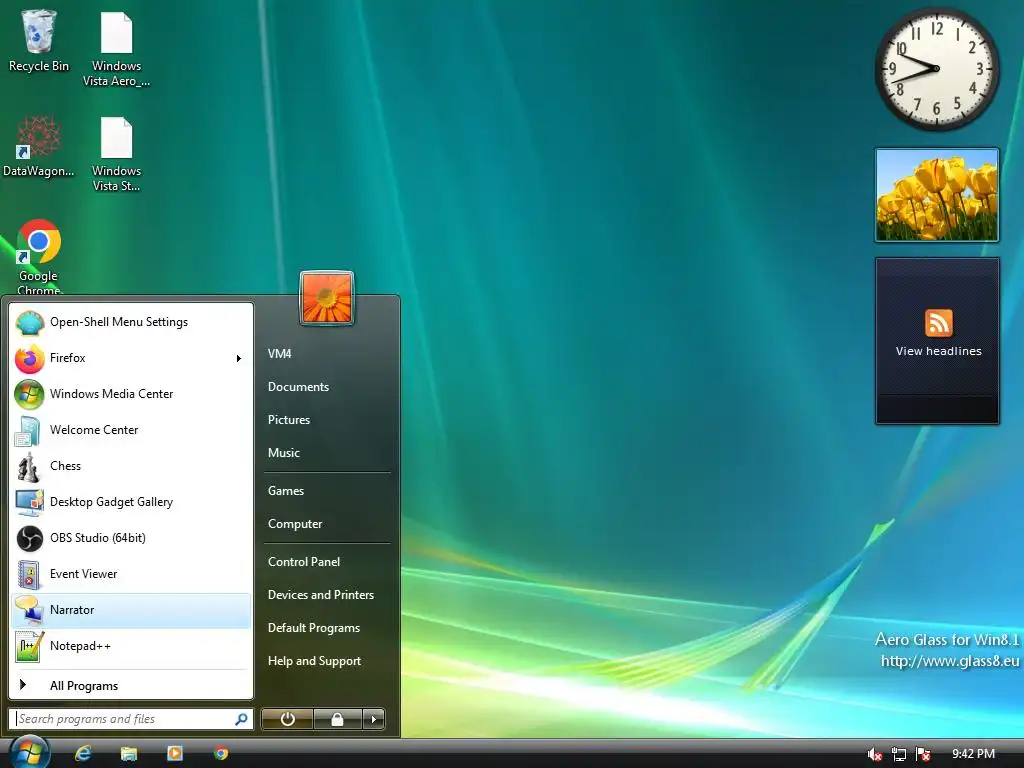Viewport: 1024px width, 768px height.
Task: Click the search magnifier icon
Action: (241, 719)
